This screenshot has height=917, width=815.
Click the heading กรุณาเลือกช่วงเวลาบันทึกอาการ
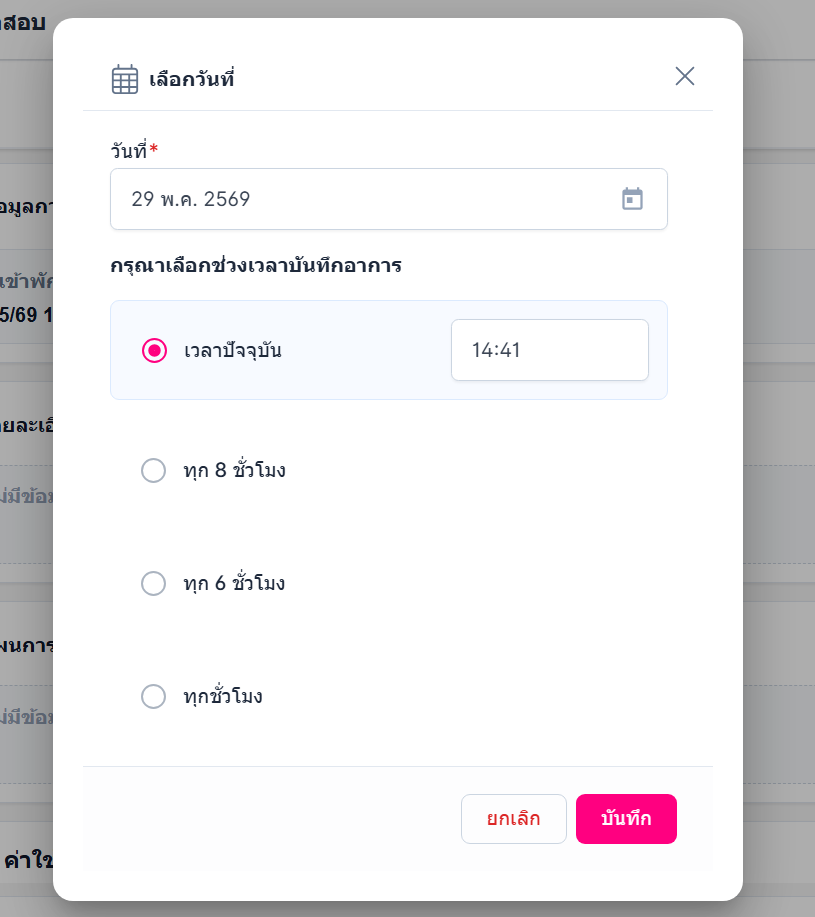pos(256,266)
